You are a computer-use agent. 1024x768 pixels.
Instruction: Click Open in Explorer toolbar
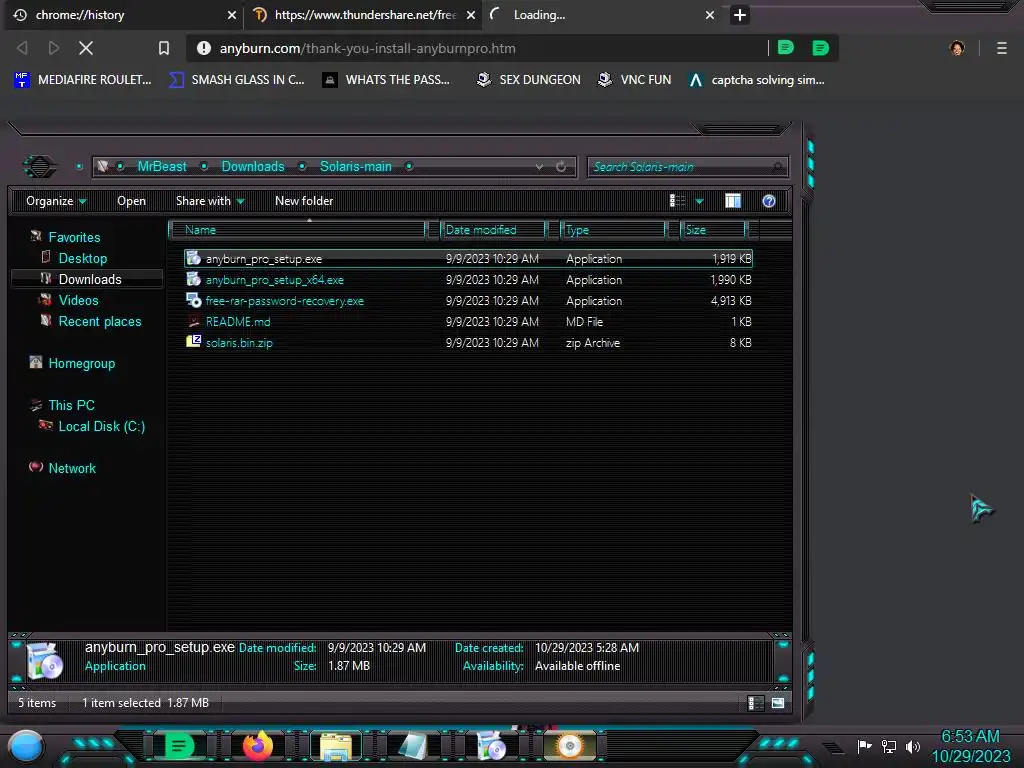tap(131, 201)
